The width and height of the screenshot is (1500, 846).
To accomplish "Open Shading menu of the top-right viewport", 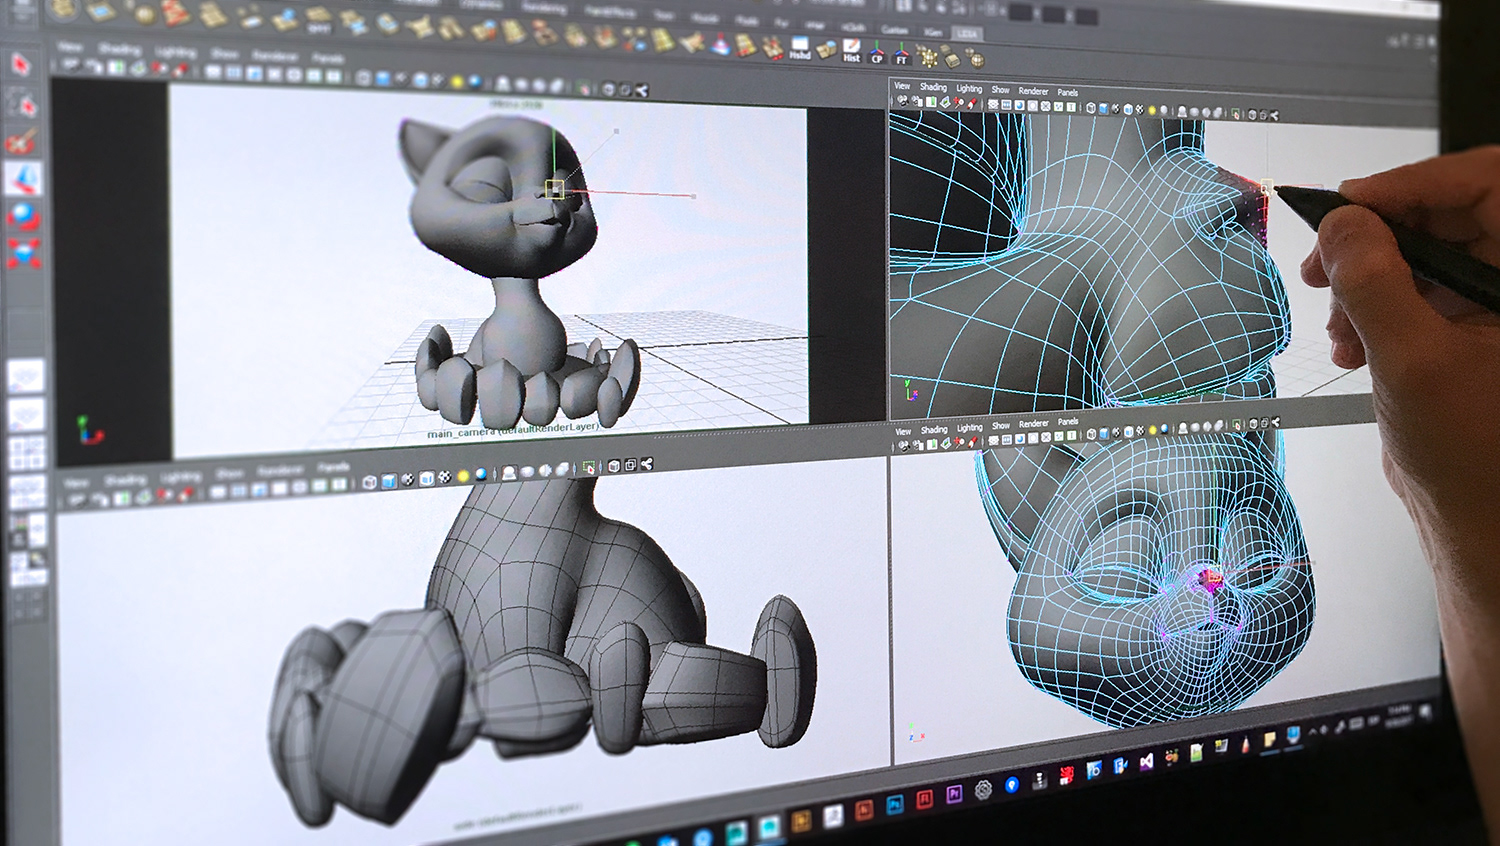I will pyautogui.click(x=934, y=87).
